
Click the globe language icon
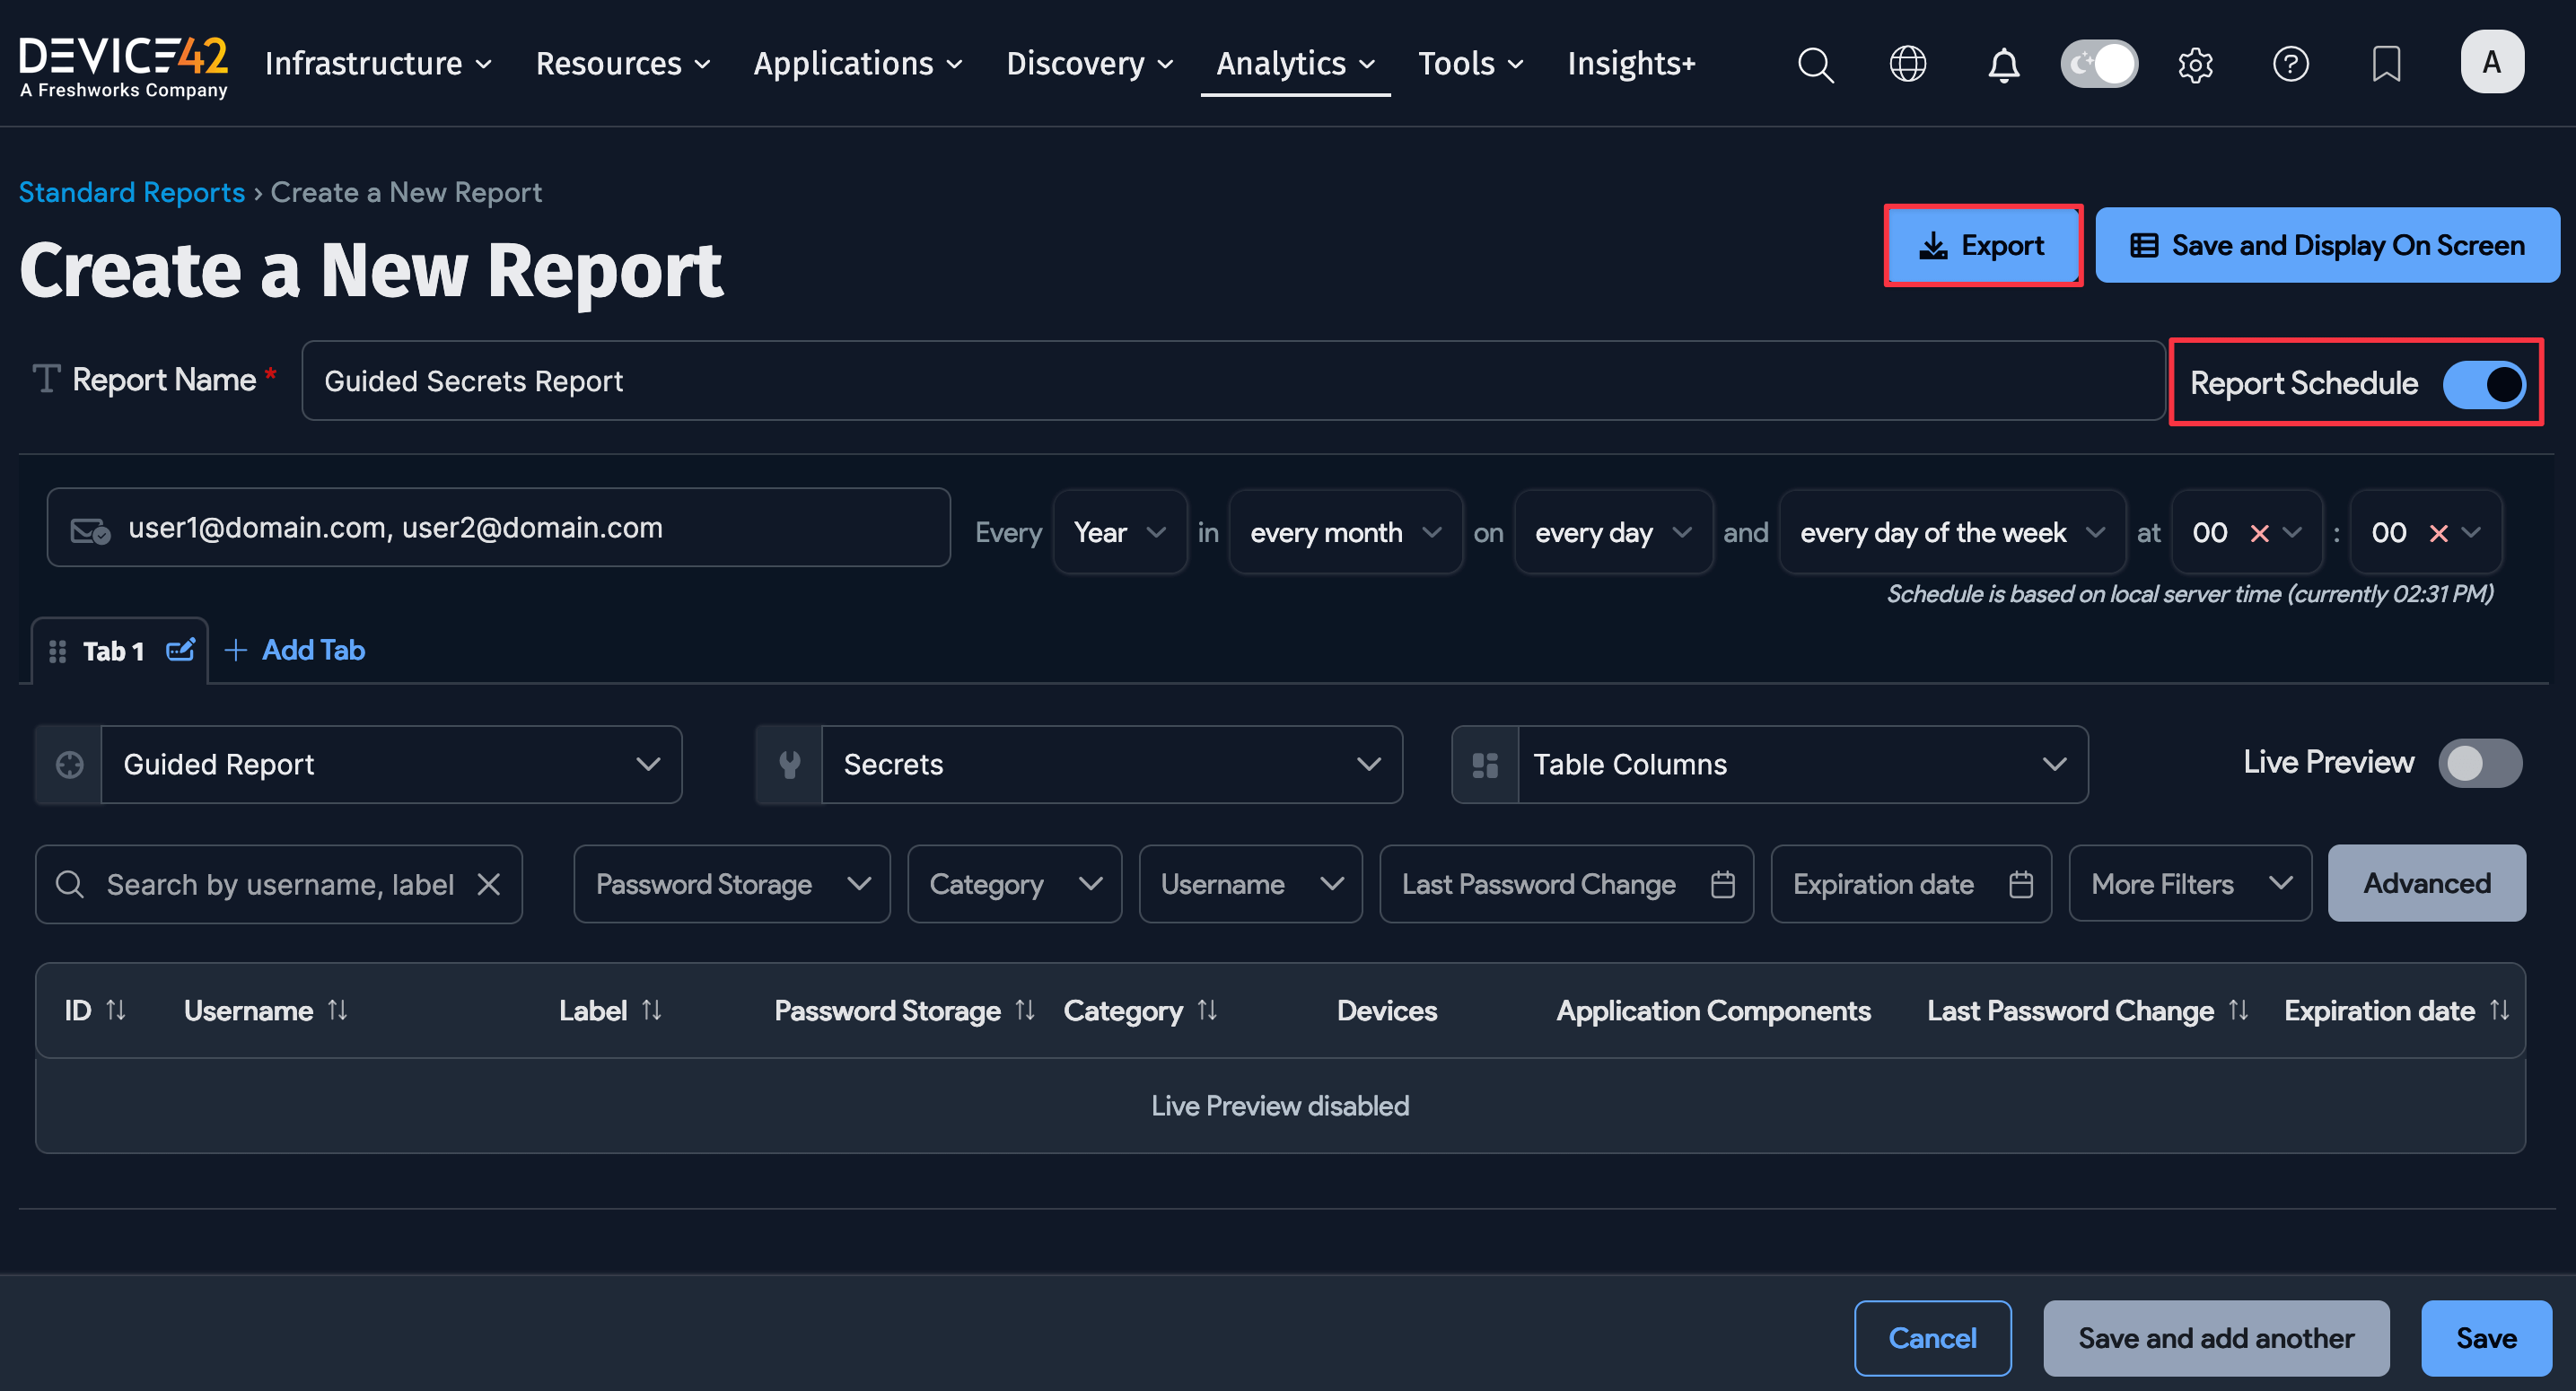tap(1907, 64)
